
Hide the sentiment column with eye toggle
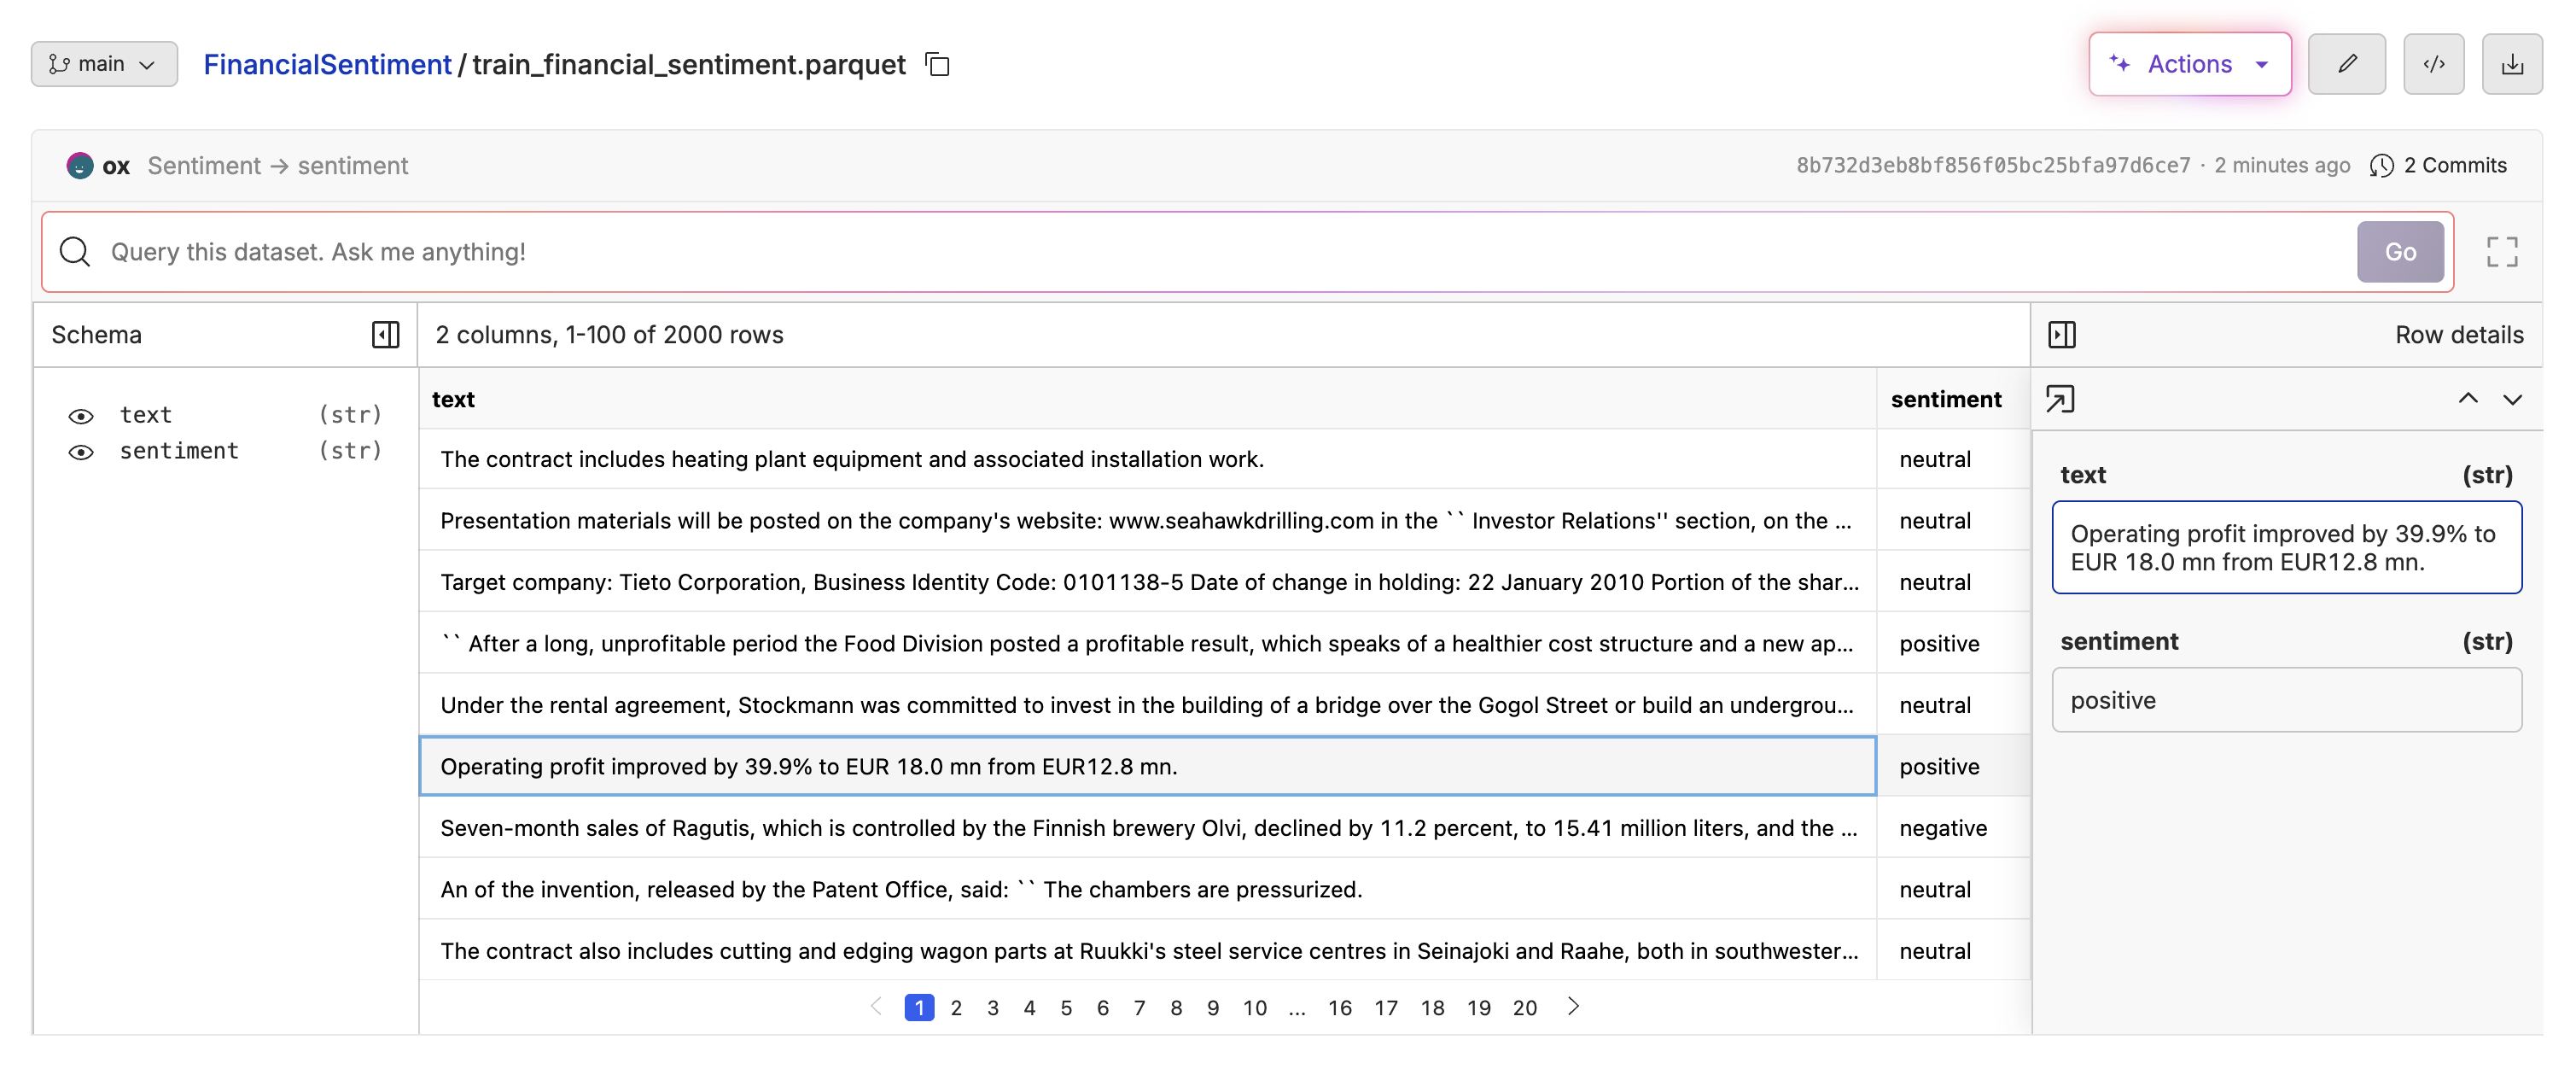click(81, 451)
